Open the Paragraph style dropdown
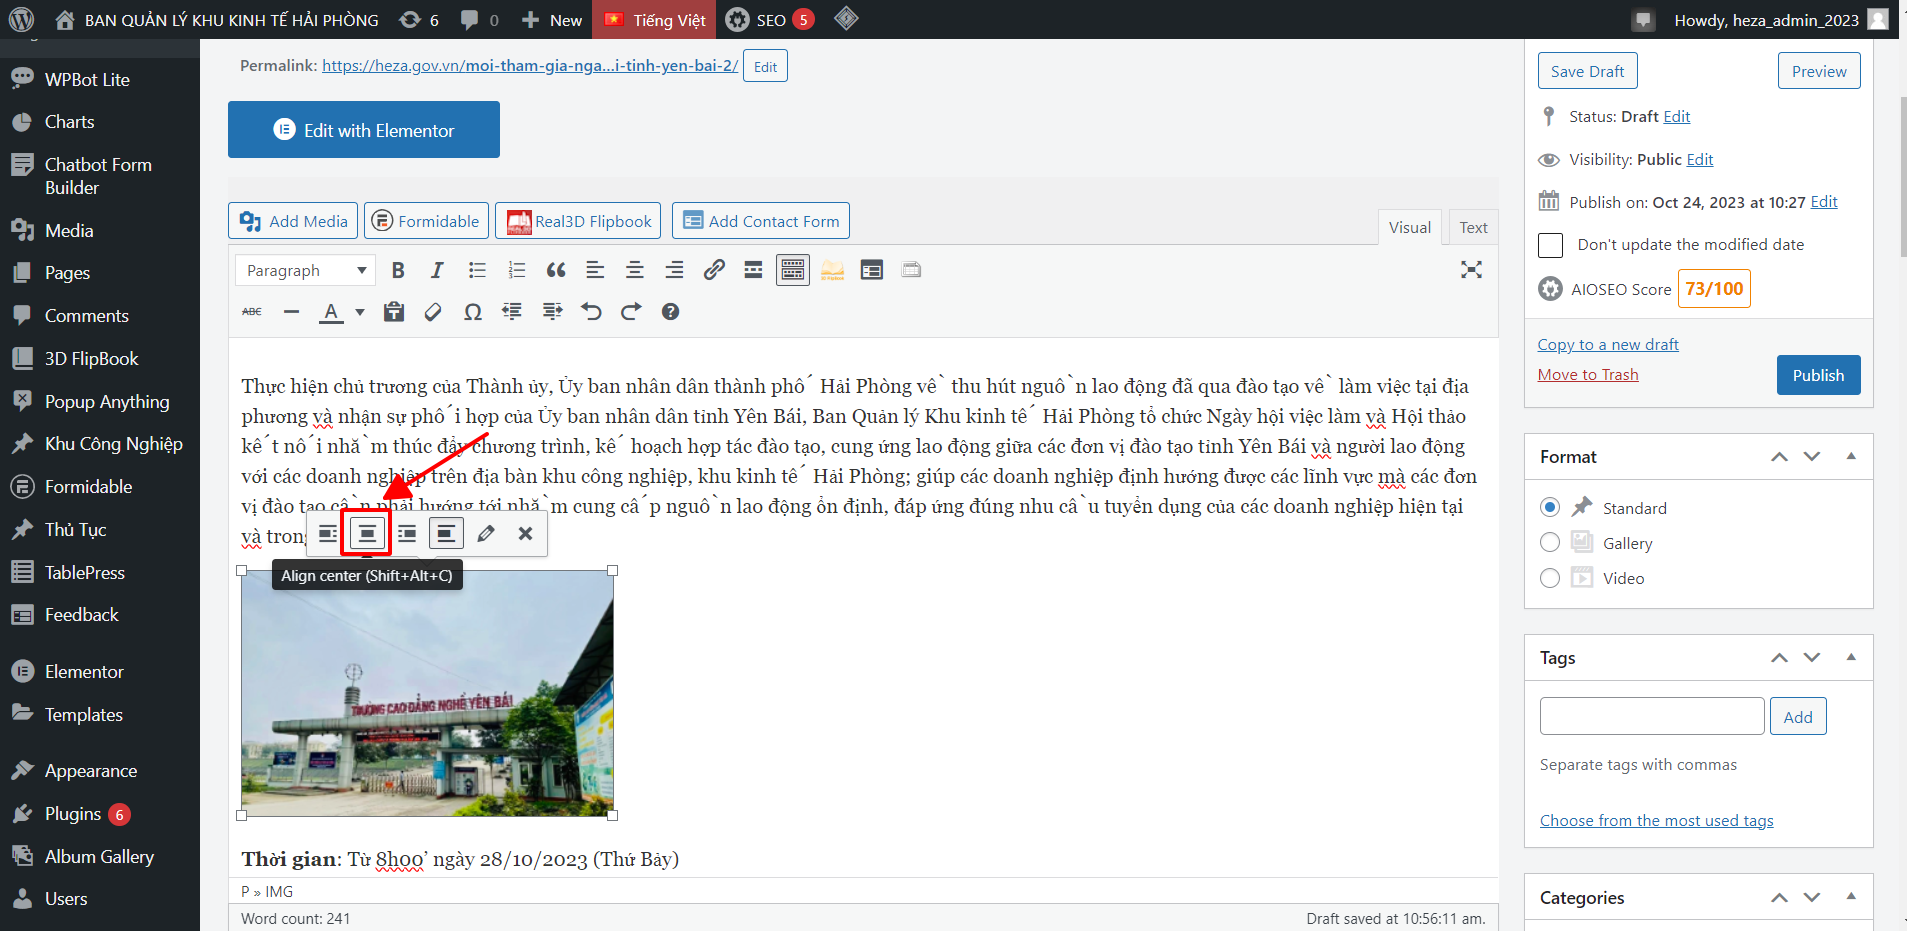This screenshot has width=1907, height=931. [x=305, y=270]
